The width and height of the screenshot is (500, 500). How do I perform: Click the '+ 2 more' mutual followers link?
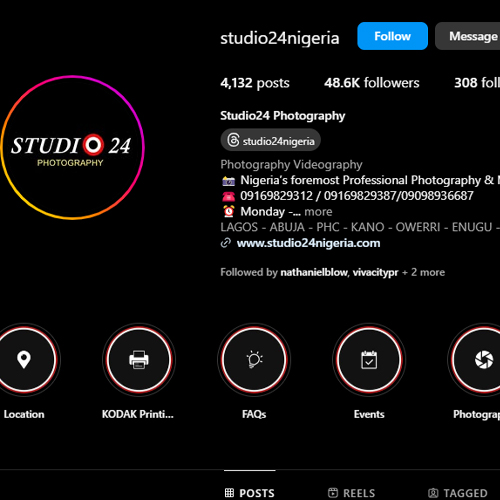(x=423, y=272)
